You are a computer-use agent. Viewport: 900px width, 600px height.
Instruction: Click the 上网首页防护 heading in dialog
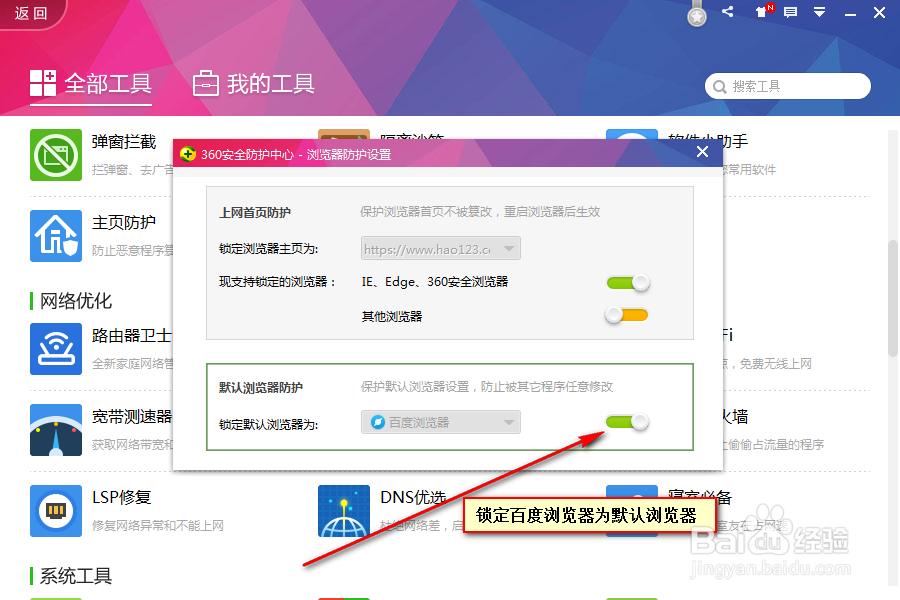point(255,213)
